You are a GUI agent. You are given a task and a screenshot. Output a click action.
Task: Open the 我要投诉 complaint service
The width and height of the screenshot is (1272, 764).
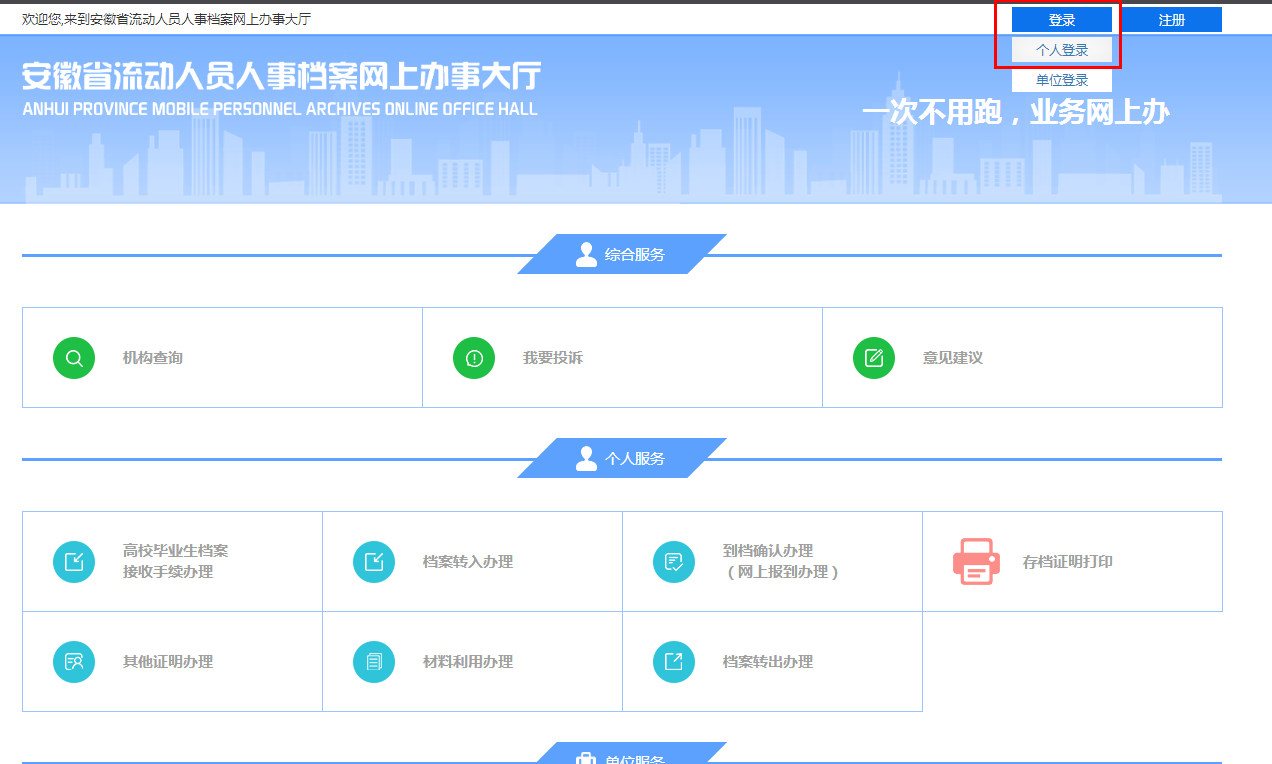click(x=622, y=357)
